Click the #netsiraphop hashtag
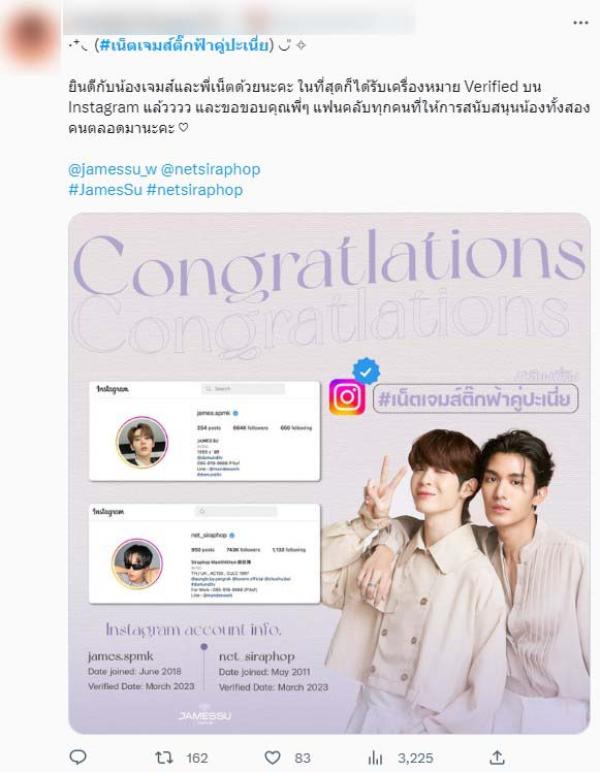The image size is (600, 772). 194,190
